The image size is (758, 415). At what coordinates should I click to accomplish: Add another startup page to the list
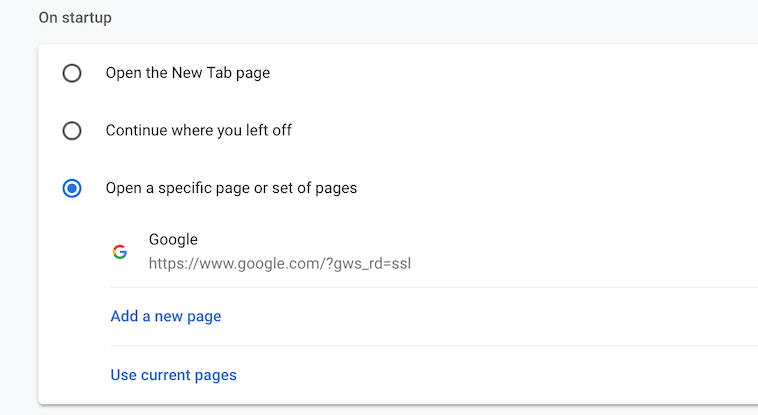point(166,316)
